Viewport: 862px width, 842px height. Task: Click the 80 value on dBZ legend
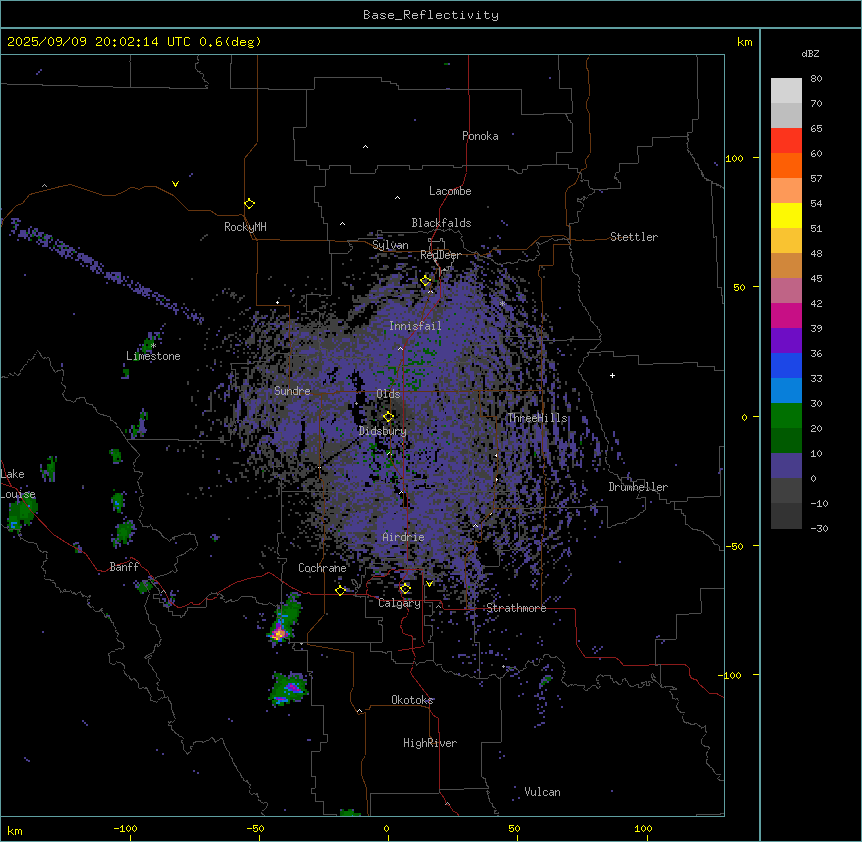[816, 79]
